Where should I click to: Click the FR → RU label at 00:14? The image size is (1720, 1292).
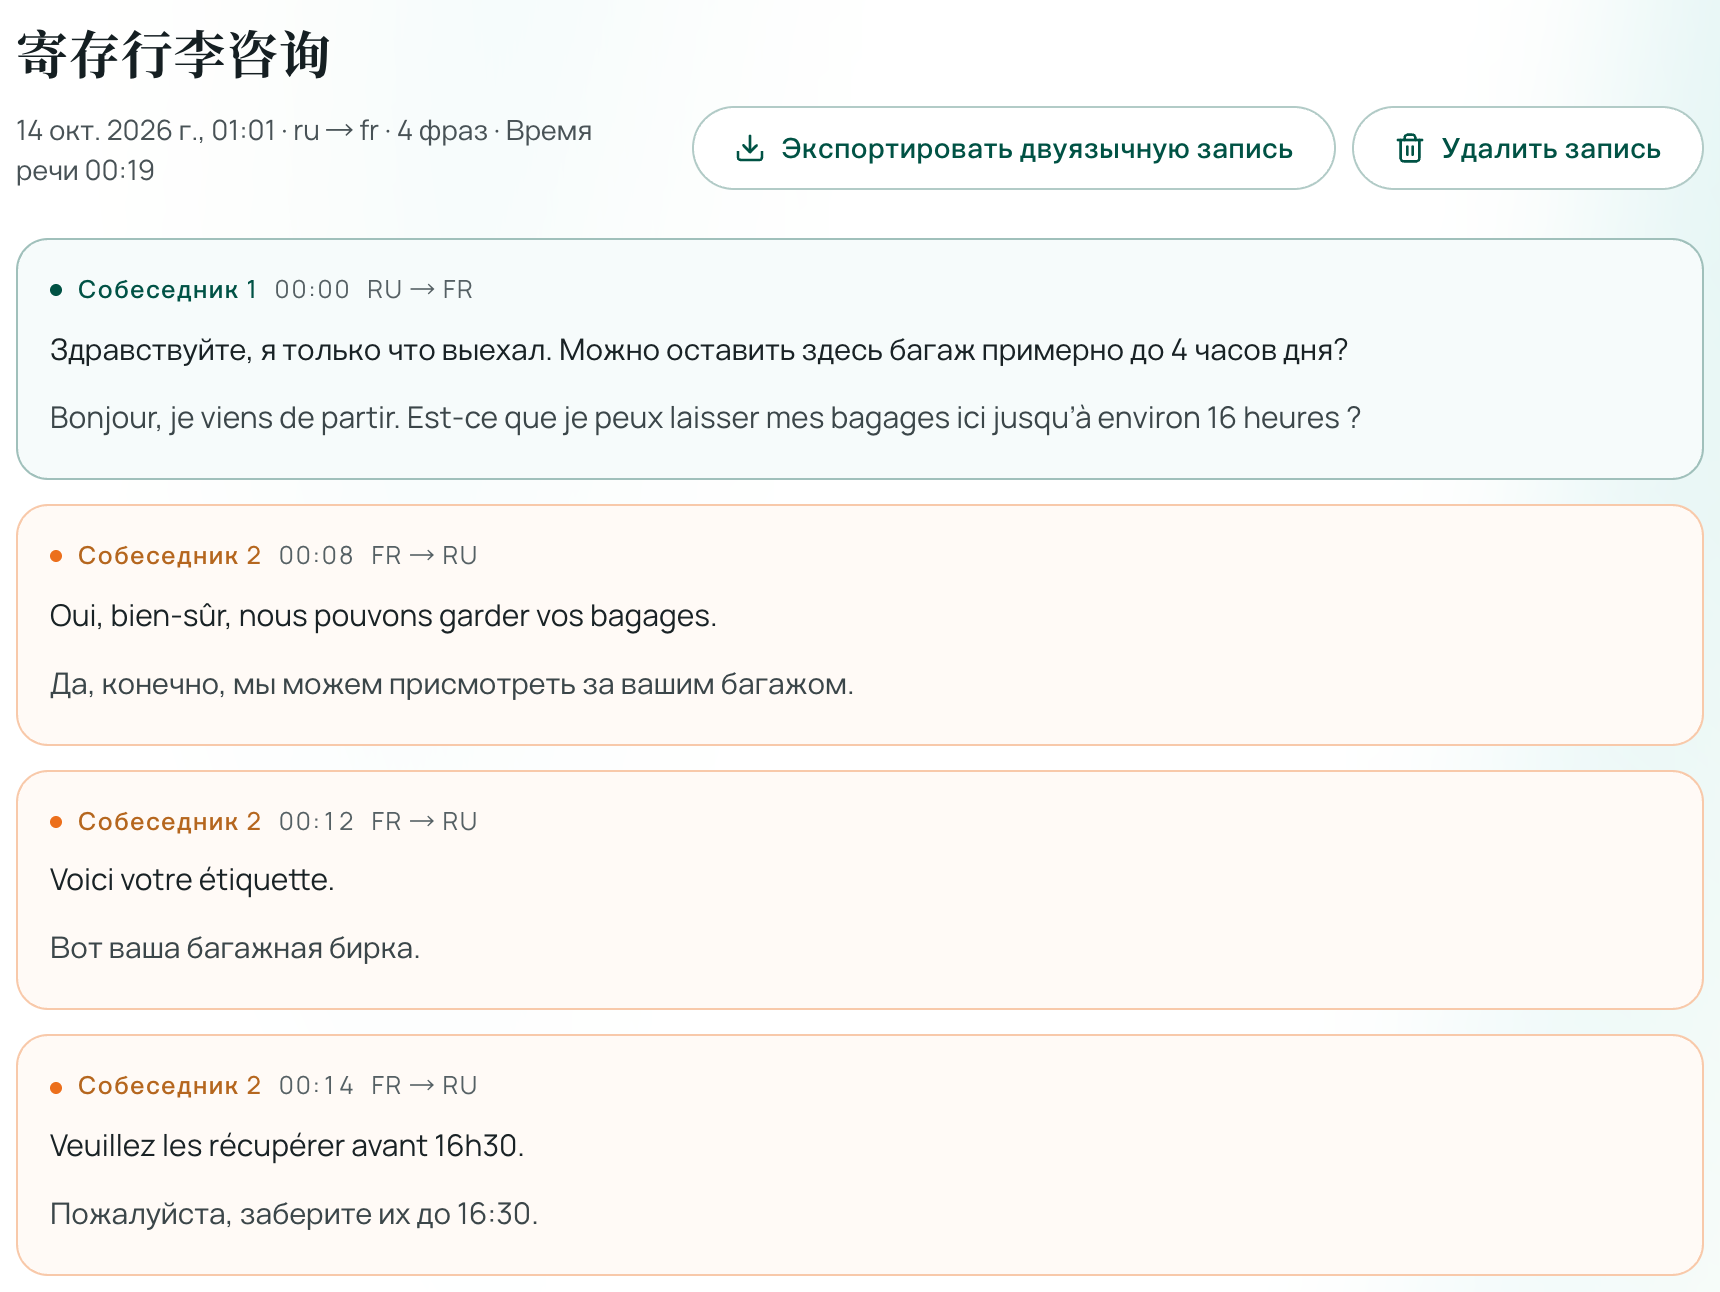[x=424, y=1086]
